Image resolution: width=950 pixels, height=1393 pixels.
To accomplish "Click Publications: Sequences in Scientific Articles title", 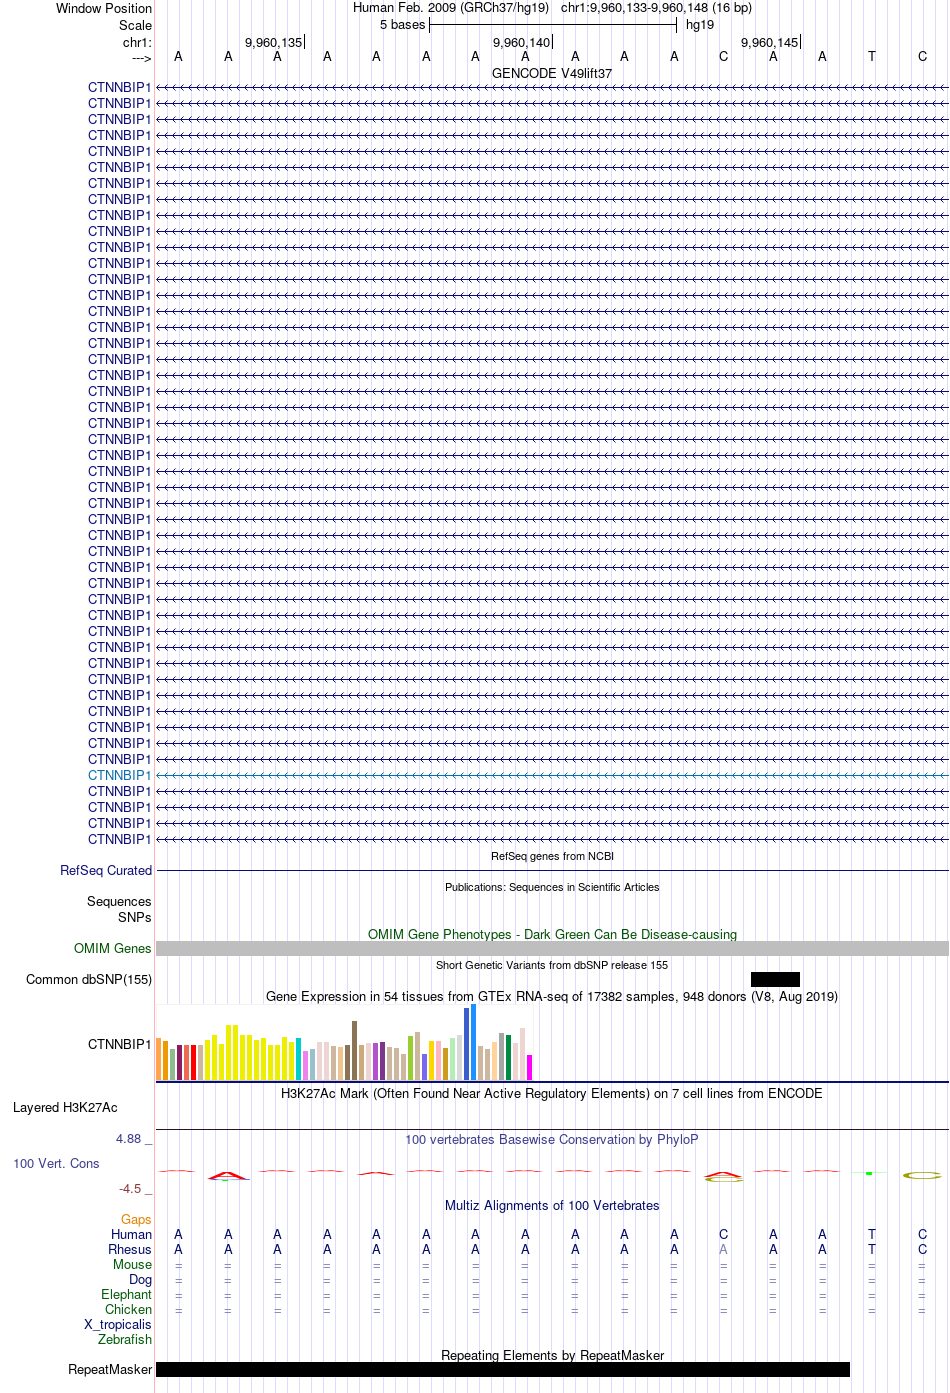I will 552,887.
